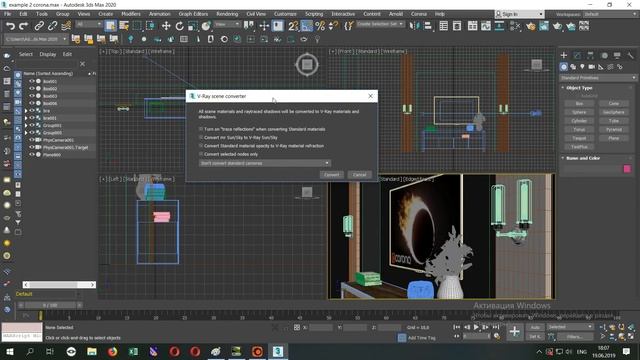
Task: Open Firefox from the Windows taskbar
Action: [x=112, y=351]
